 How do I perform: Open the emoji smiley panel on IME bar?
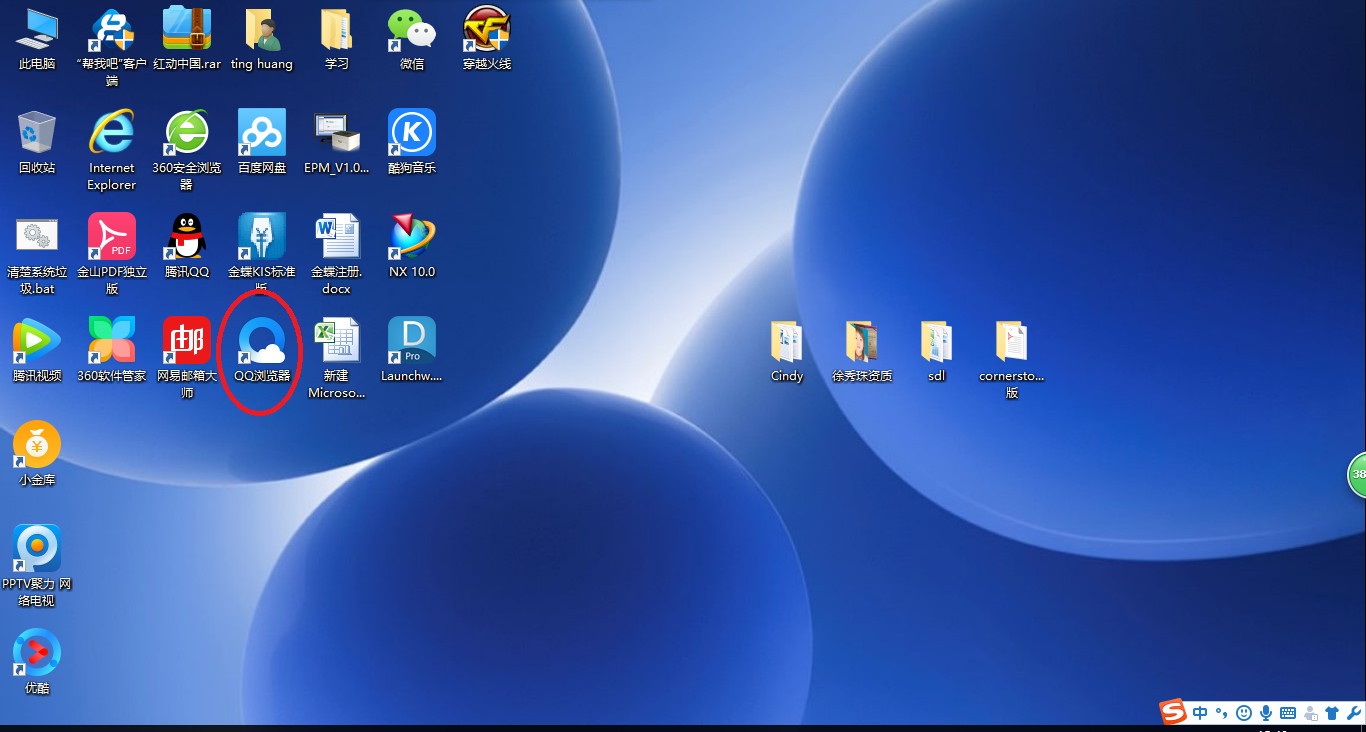[x=1244, y=713]
